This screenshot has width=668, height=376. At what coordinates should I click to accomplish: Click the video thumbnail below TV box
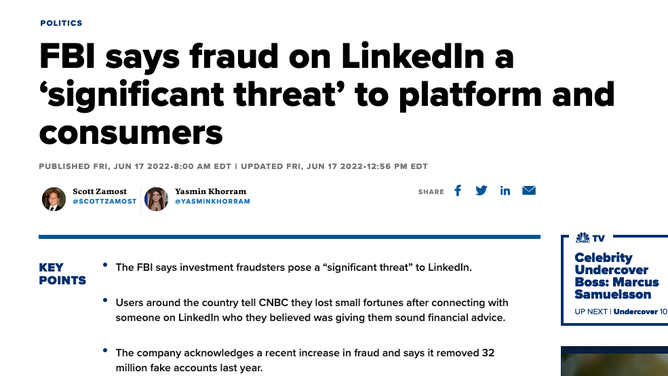614,361
